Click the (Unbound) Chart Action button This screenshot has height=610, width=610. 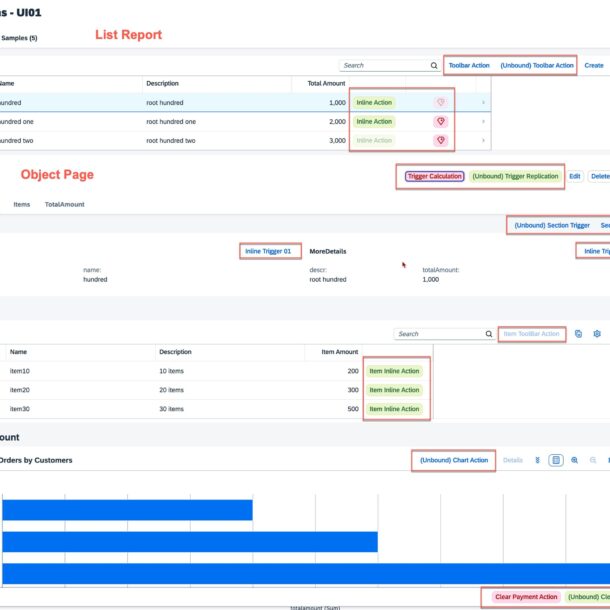pos(454,460)
